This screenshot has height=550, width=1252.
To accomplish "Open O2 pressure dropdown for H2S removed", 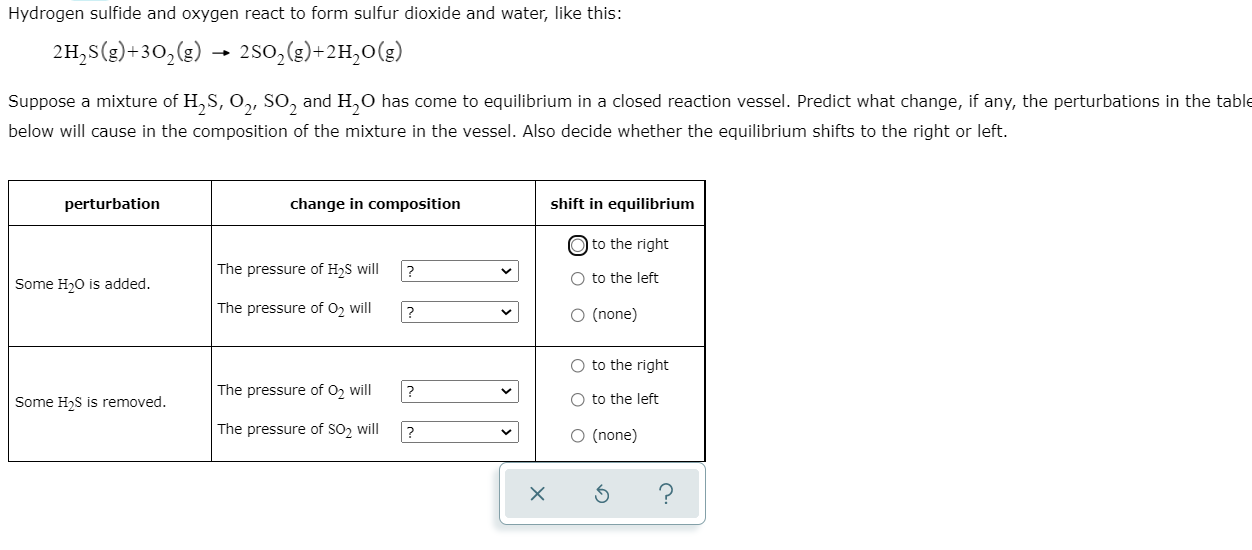I will coord(460,392).
